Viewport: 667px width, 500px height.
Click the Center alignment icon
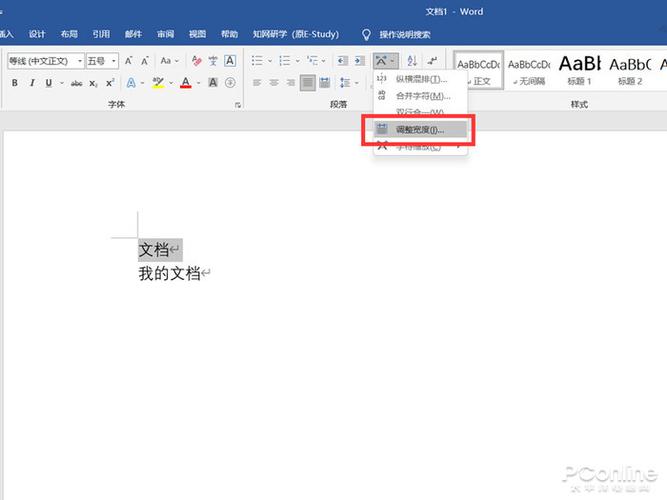[274, 83]
